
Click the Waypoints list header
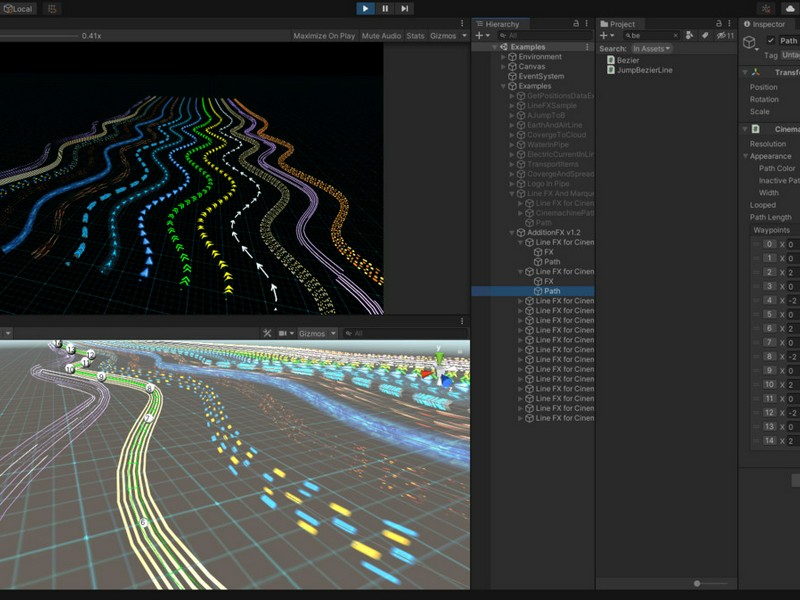coord(771,230)
